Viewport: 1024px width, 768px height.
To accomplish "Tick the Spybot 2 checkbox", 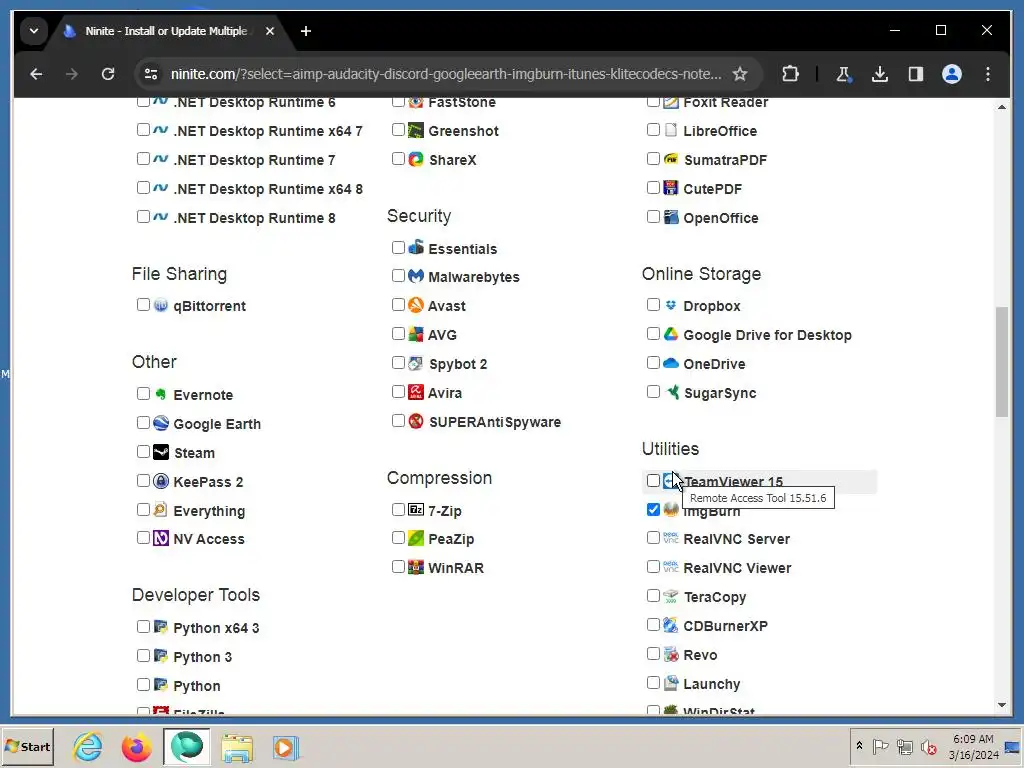I will click(398, 362).
